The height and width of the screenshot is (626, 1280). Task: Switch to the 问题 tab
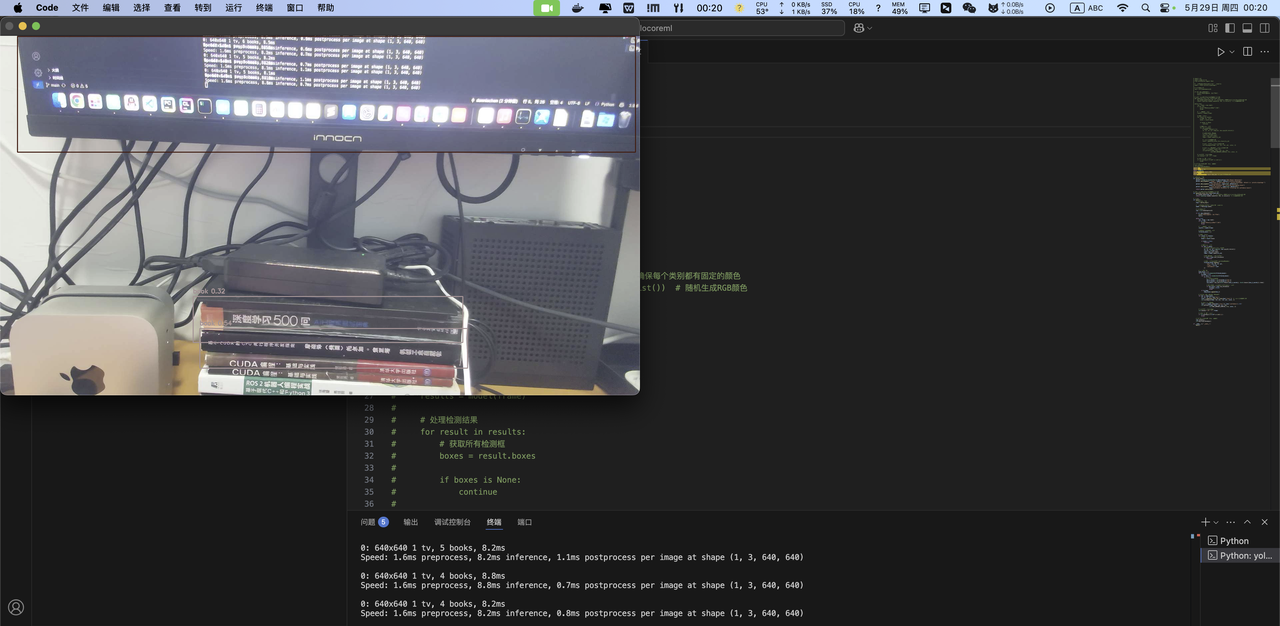368,522
